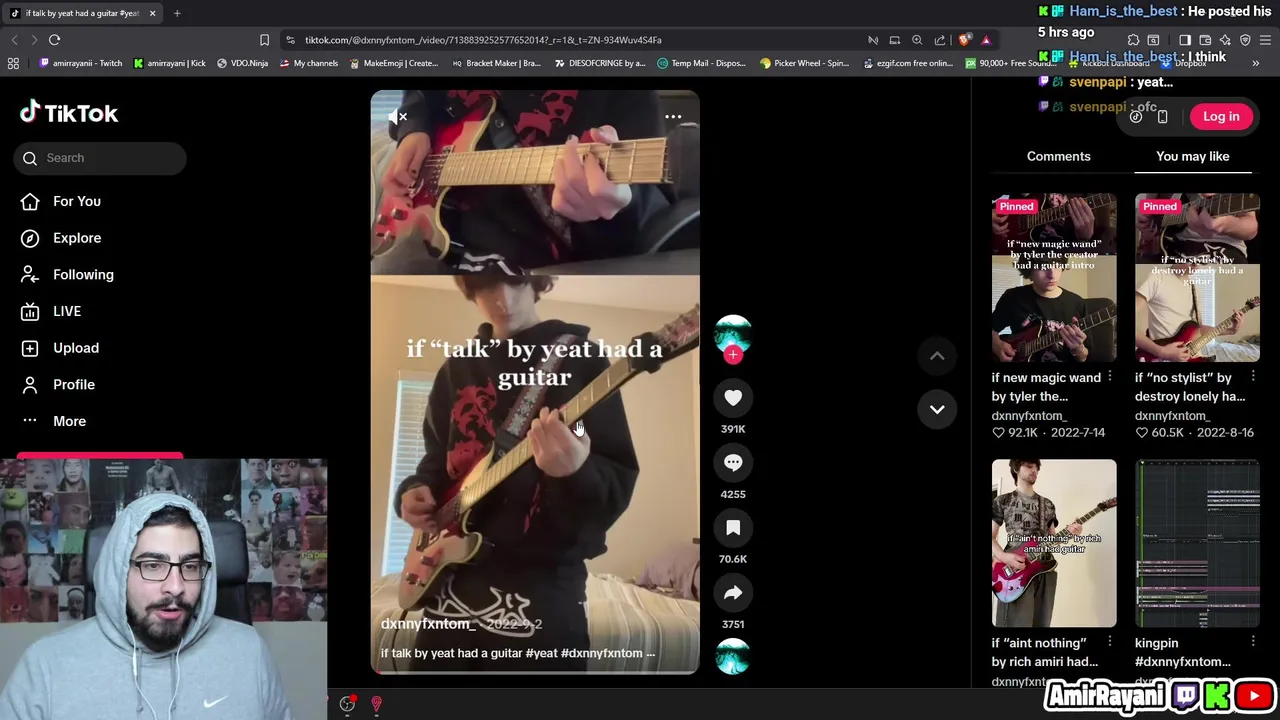
Task: Open the amirrayanii - Twitch bookmark
Action: 80,63
